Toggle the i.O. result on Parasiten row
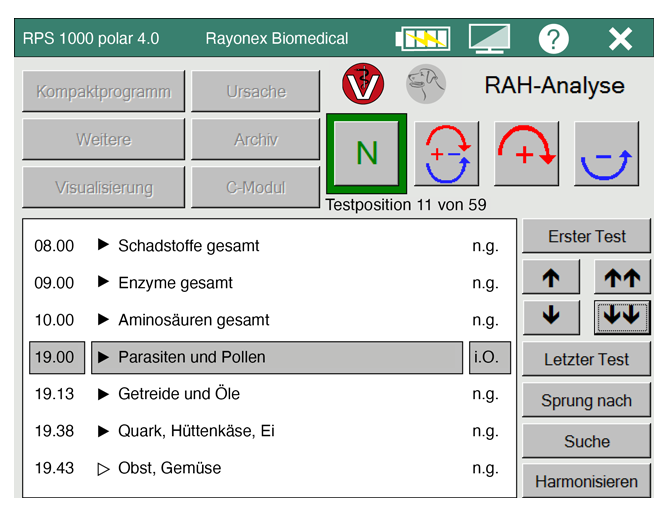The width and height of the screenshot is (666, 511). [x=489, y=357]
